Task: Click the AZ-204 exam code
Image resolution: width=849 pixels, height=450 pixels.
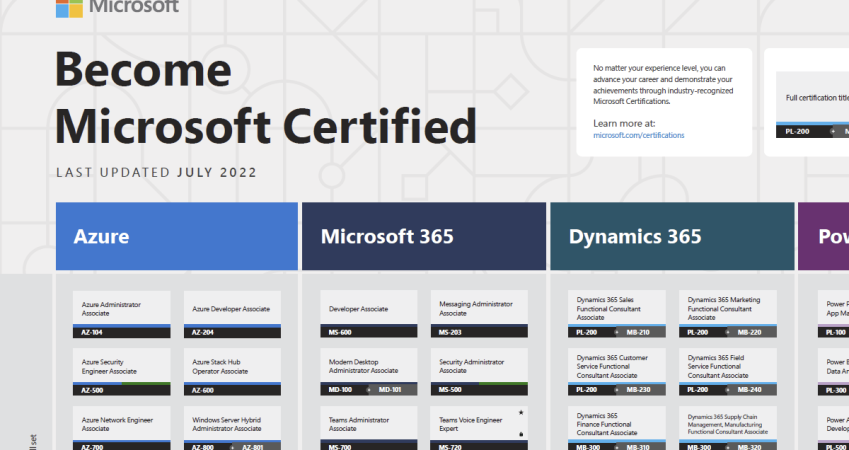Action: pyautogui.click(x=203, y=332)
